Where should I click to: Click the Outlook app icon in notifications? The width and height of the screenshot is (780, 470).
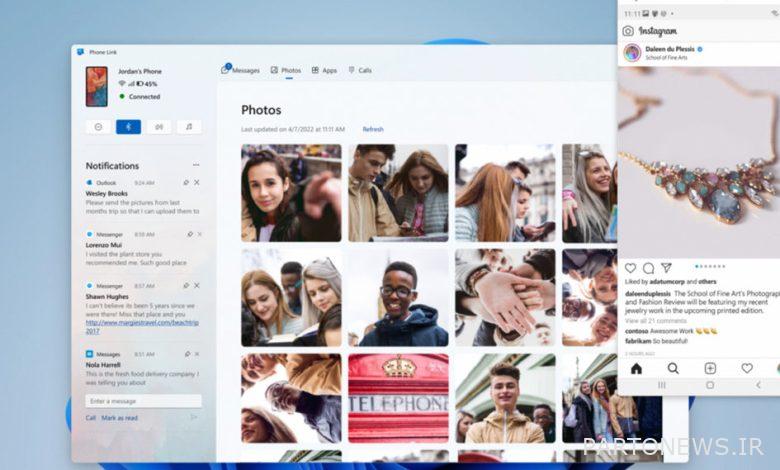click(x=90, y=183)
